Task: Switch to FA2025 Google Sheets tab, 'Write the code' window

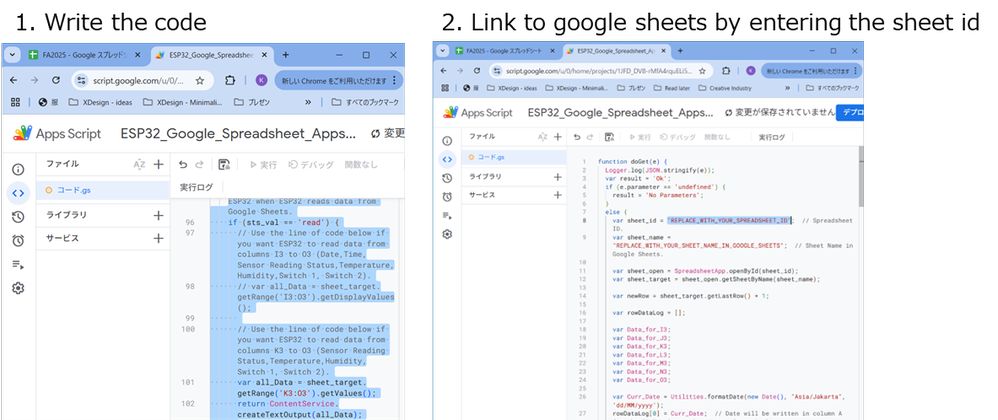Action: (x=85, y=55)
